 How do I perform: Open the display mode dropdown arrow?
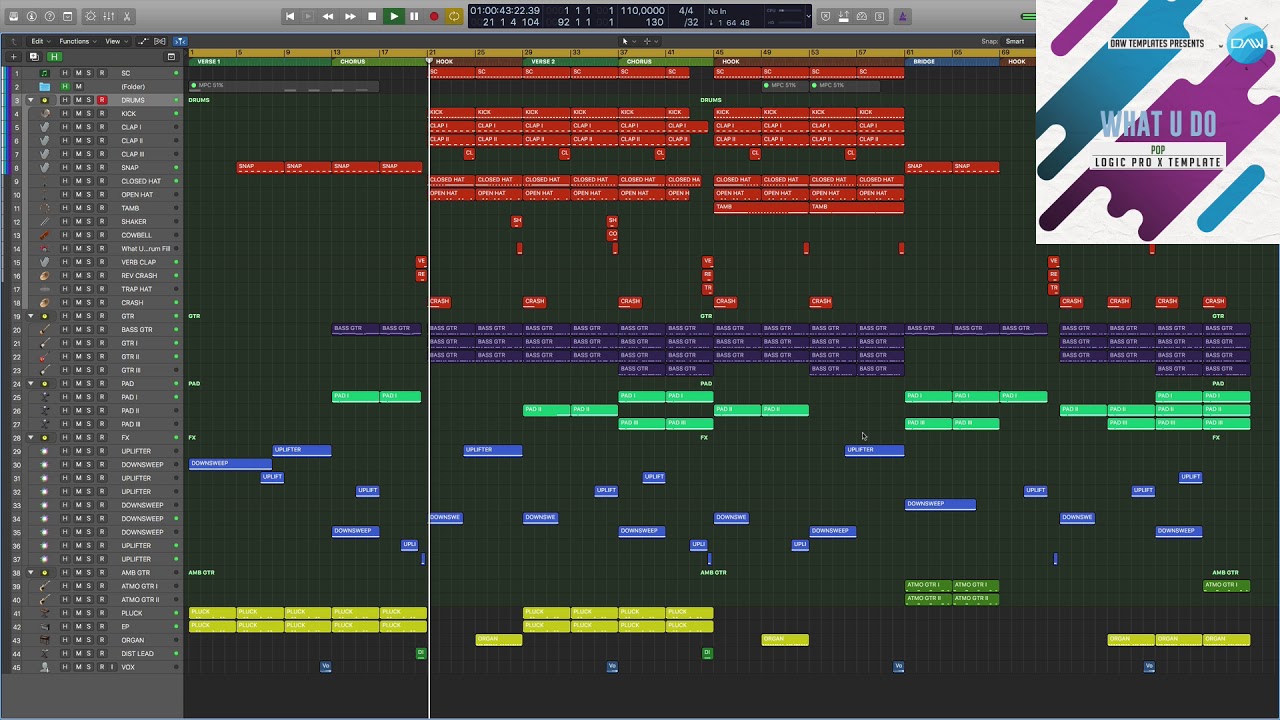(808, 16)
